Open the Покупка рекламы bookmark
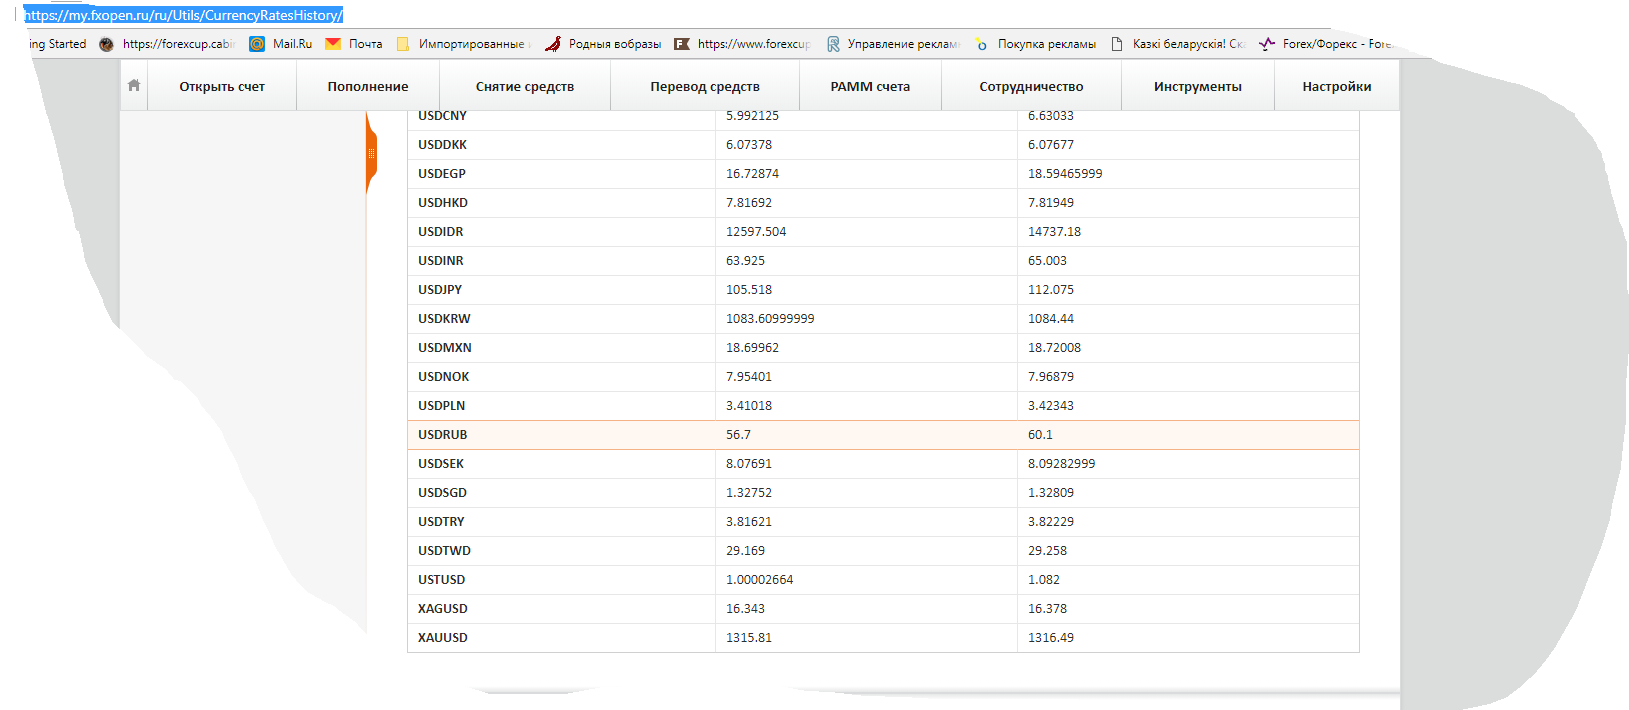 [x=982, y=44]
